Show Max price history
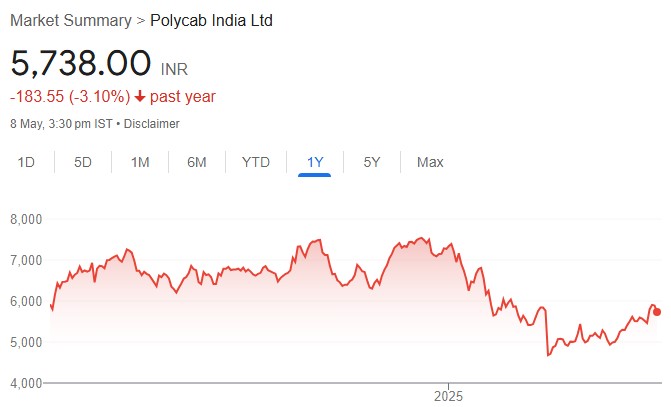 (430, 162)
